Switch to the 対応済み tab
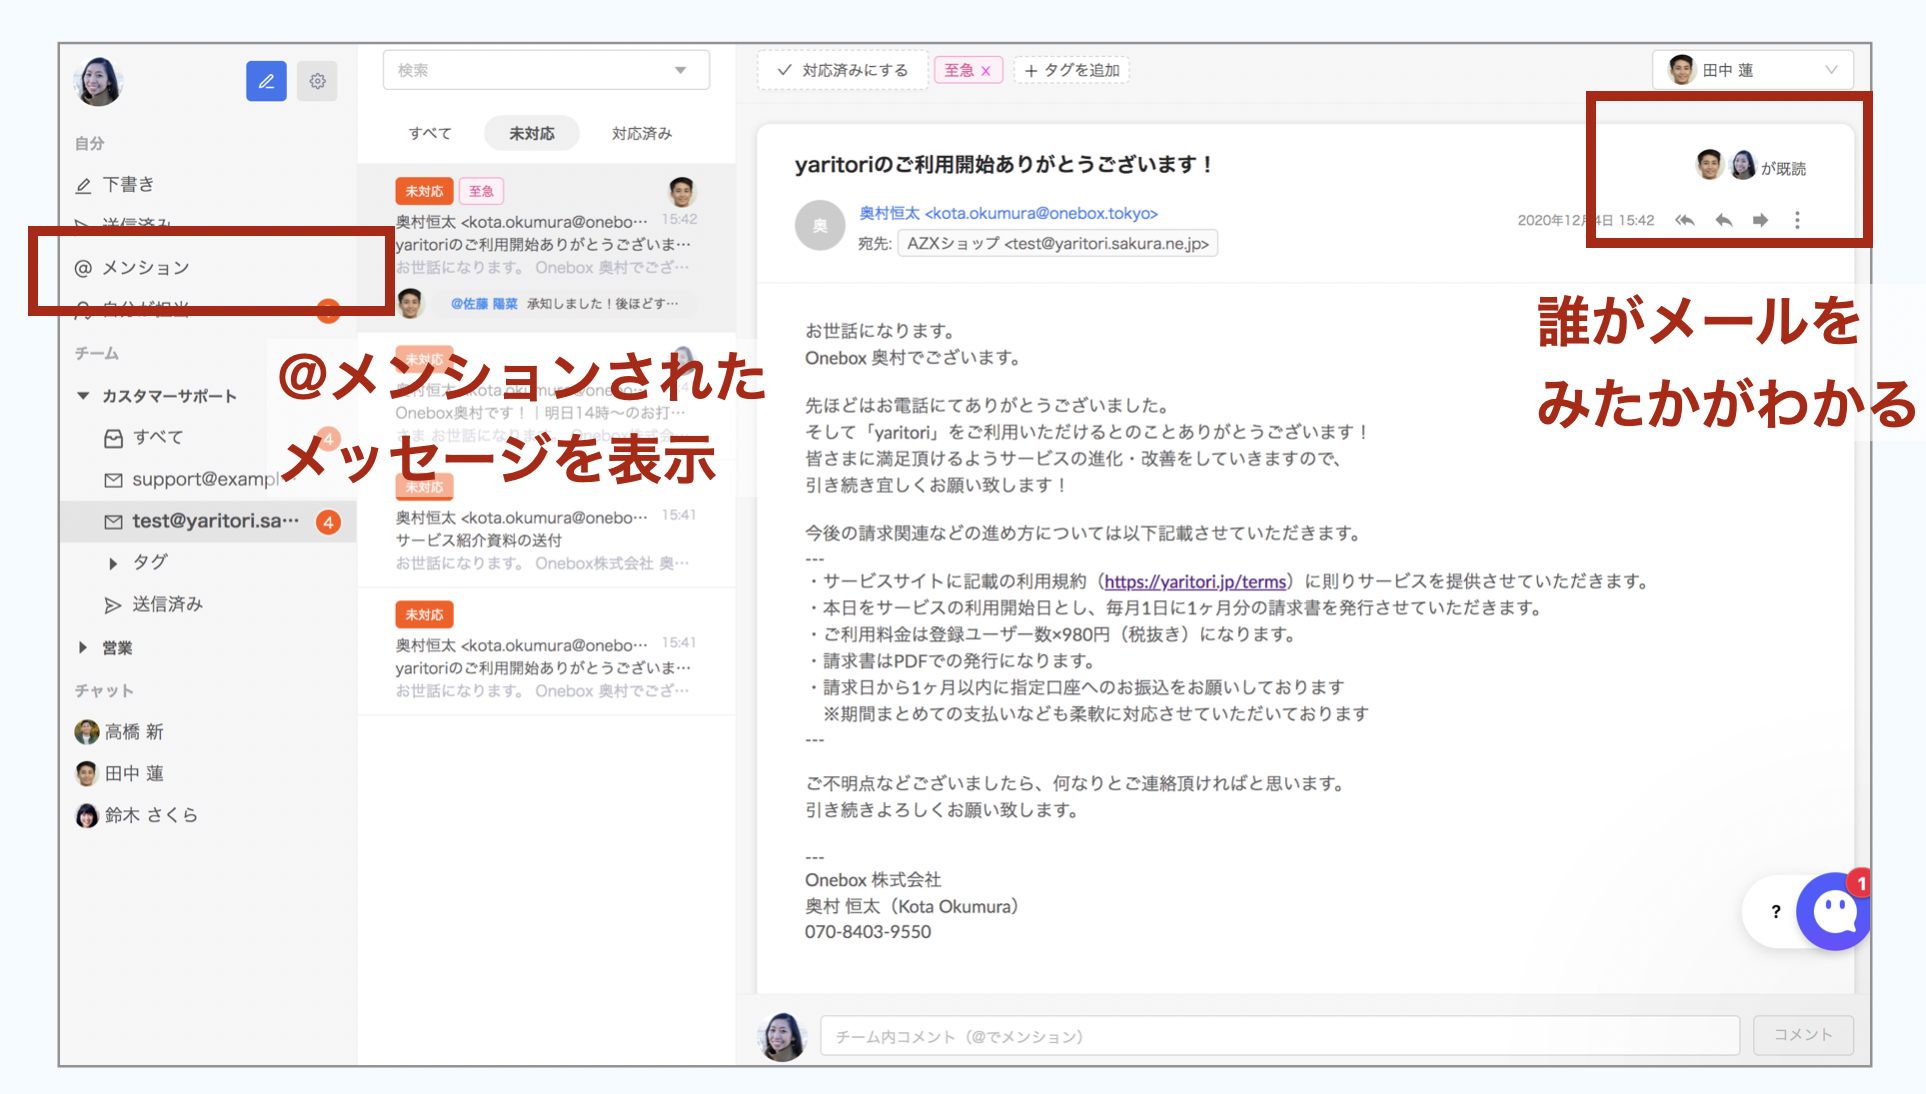The width and height of the screenshot is (1926, 1094). tap(641, 133)
